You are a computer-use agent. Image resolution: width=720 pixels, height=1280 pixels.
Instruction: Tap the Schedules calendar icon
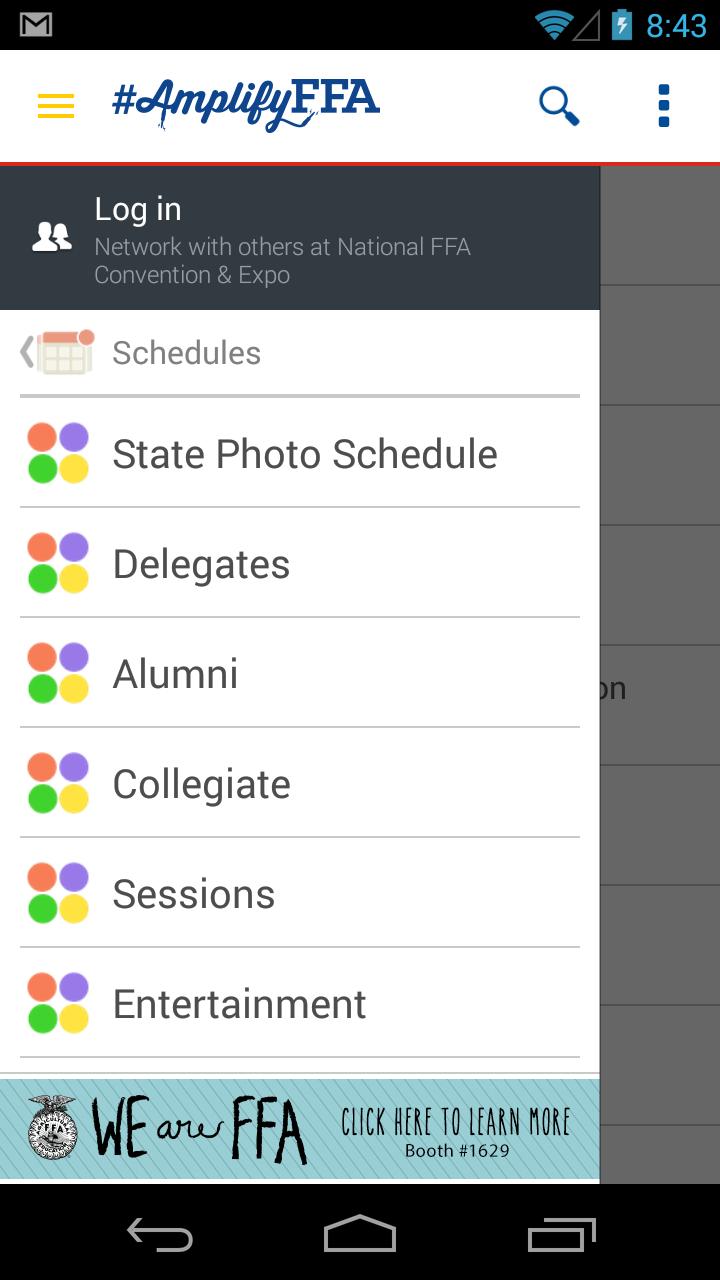[x=66, y=352]
